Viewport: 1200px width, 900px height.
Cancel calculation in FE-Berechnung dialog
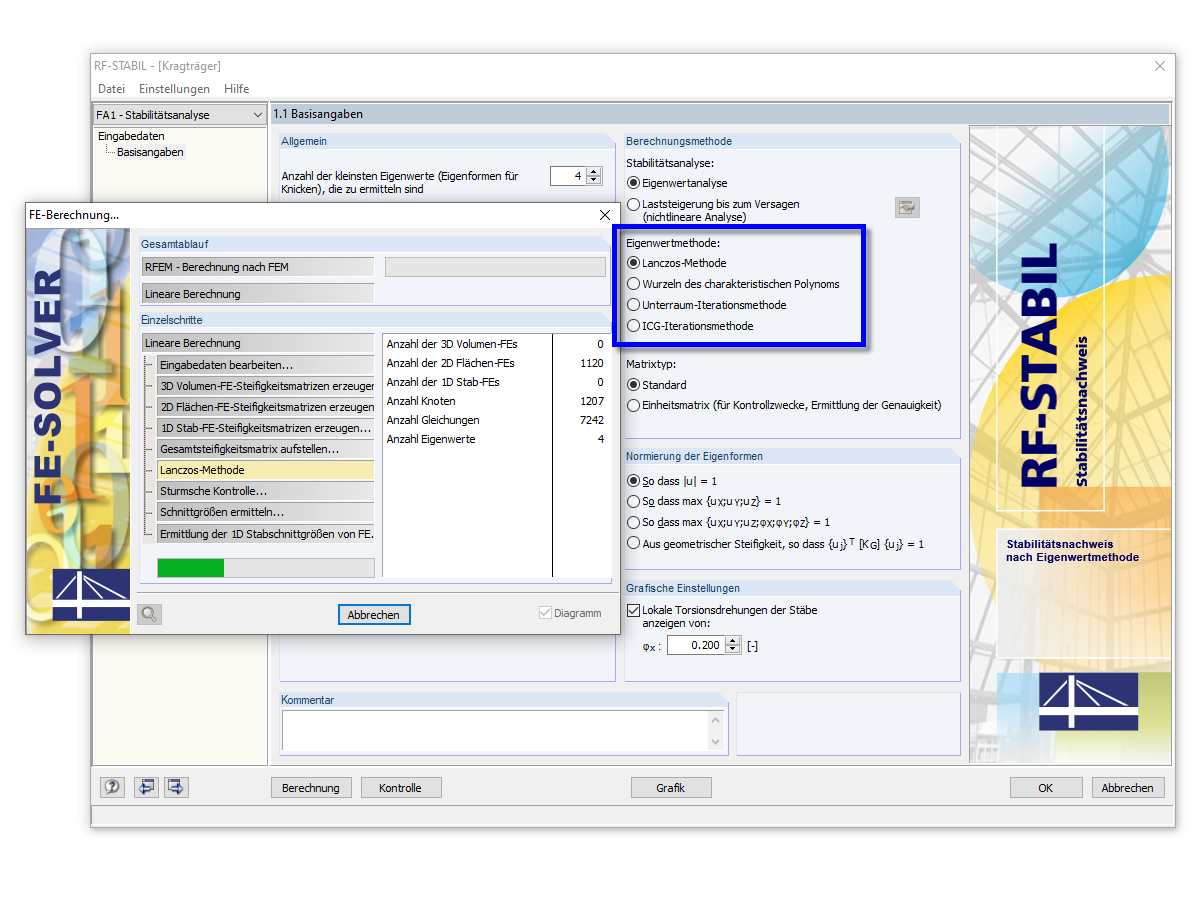(374, 615)
